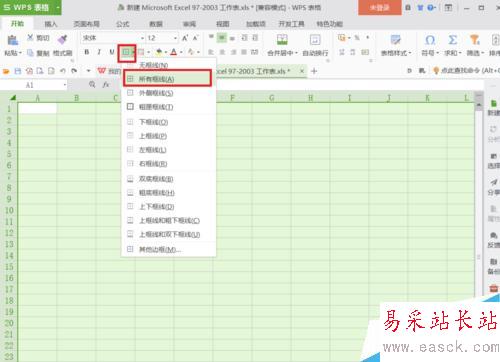This screenshot has width=500, height=362.
Task: Choose 上下框线(D) top and bottom border
Action: (168, 207)
